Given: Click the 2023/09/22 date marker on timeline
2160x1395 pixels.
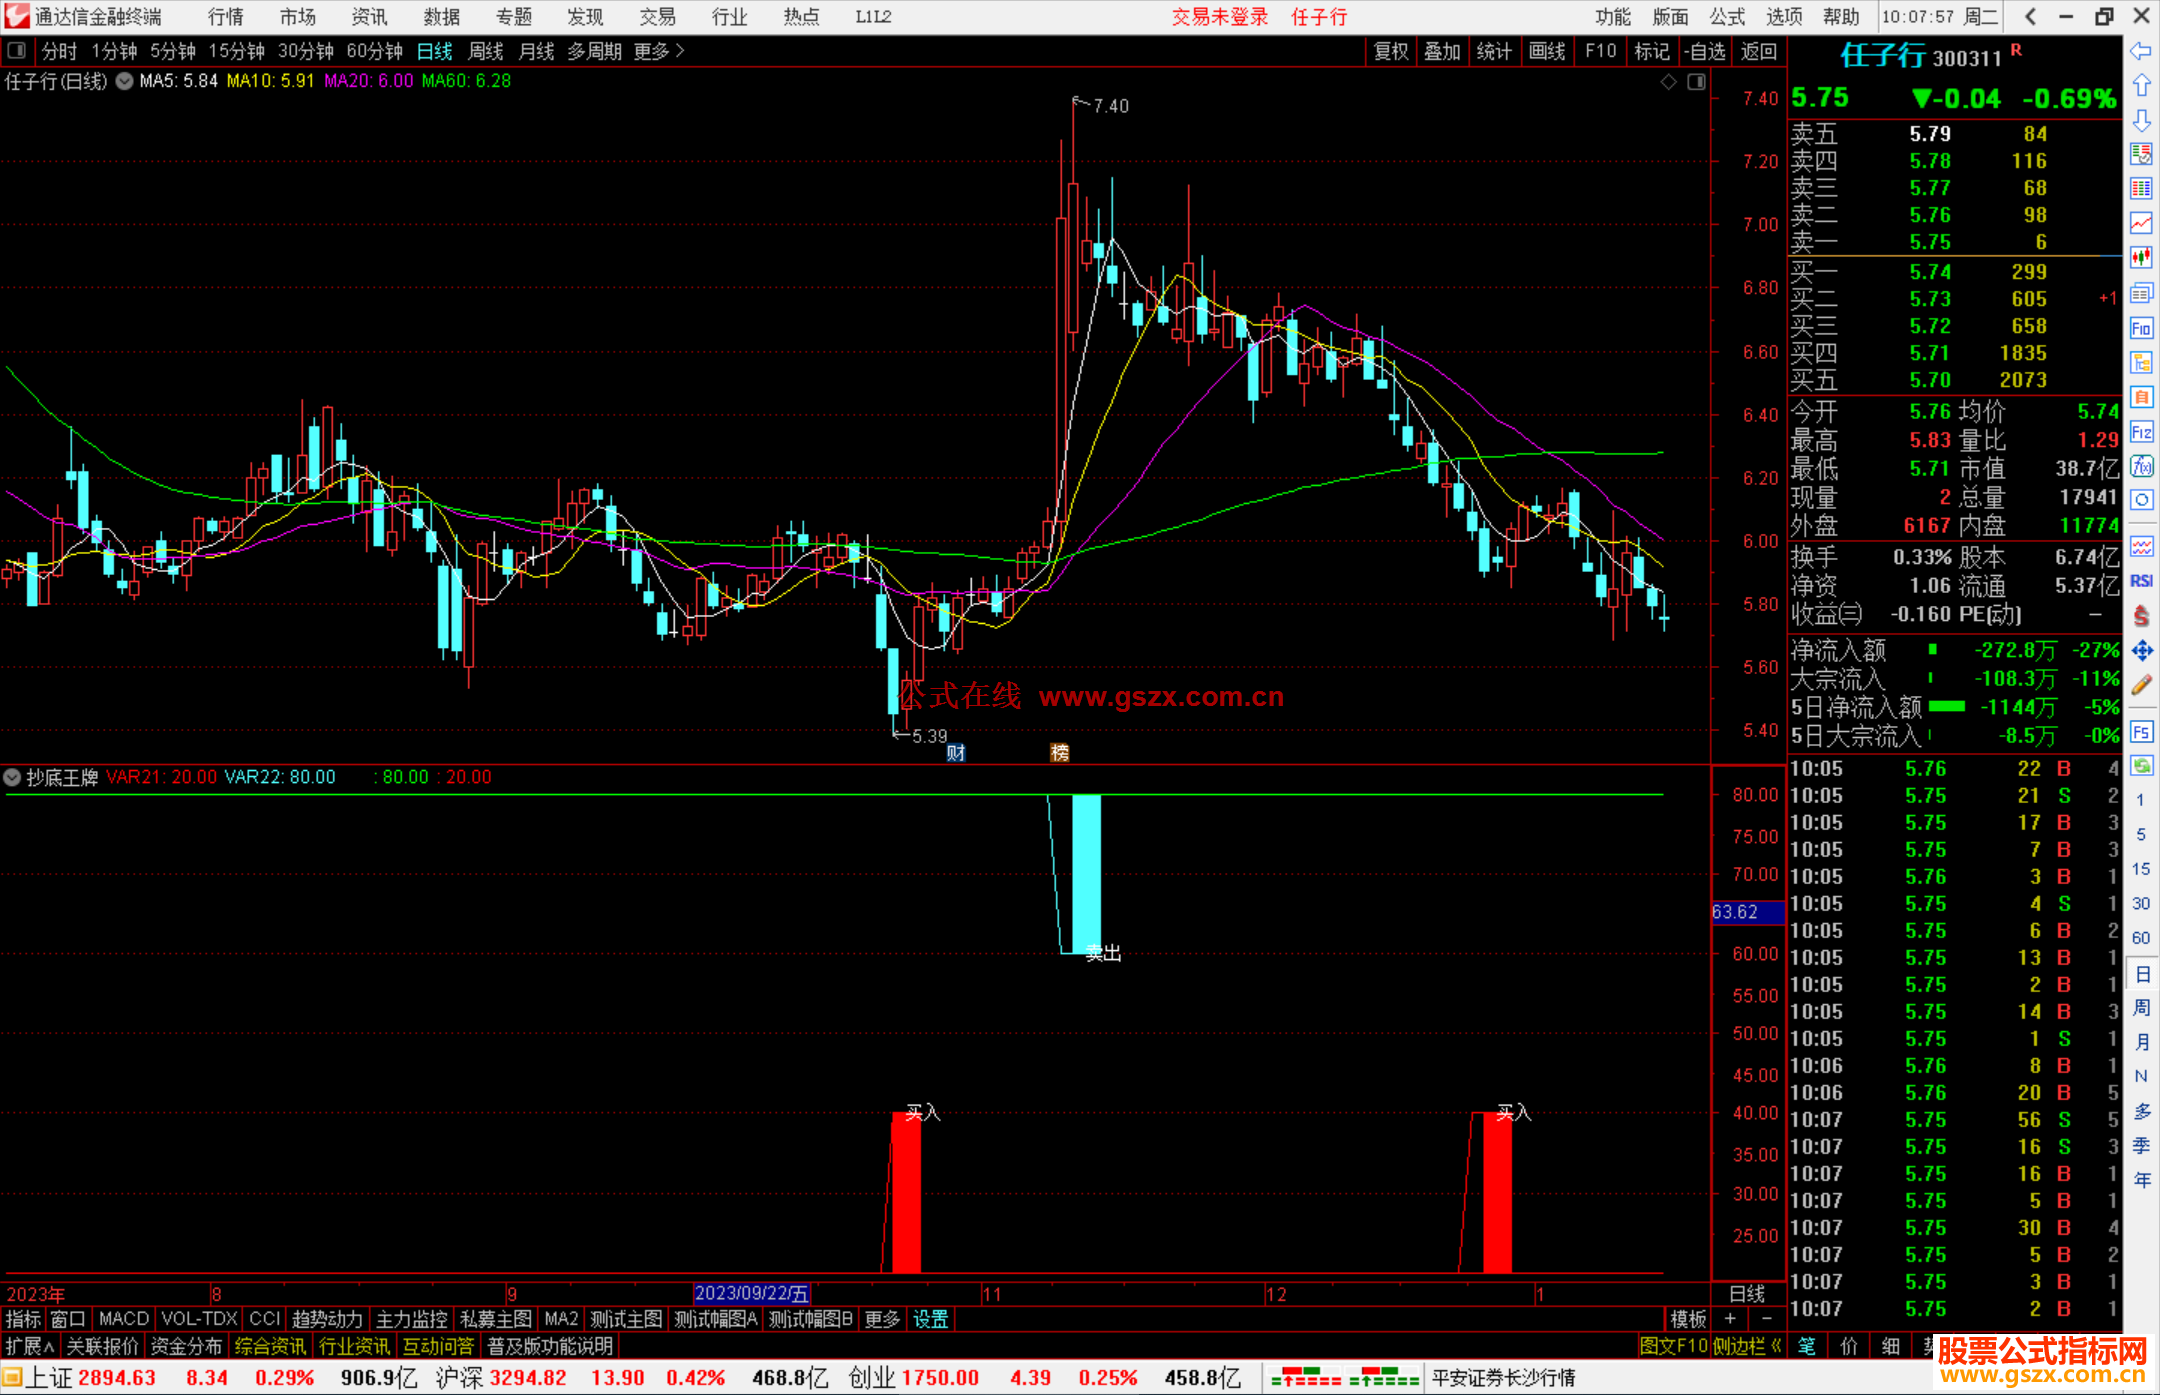Looking at the screenshot, I should (x=751, y=1294).
